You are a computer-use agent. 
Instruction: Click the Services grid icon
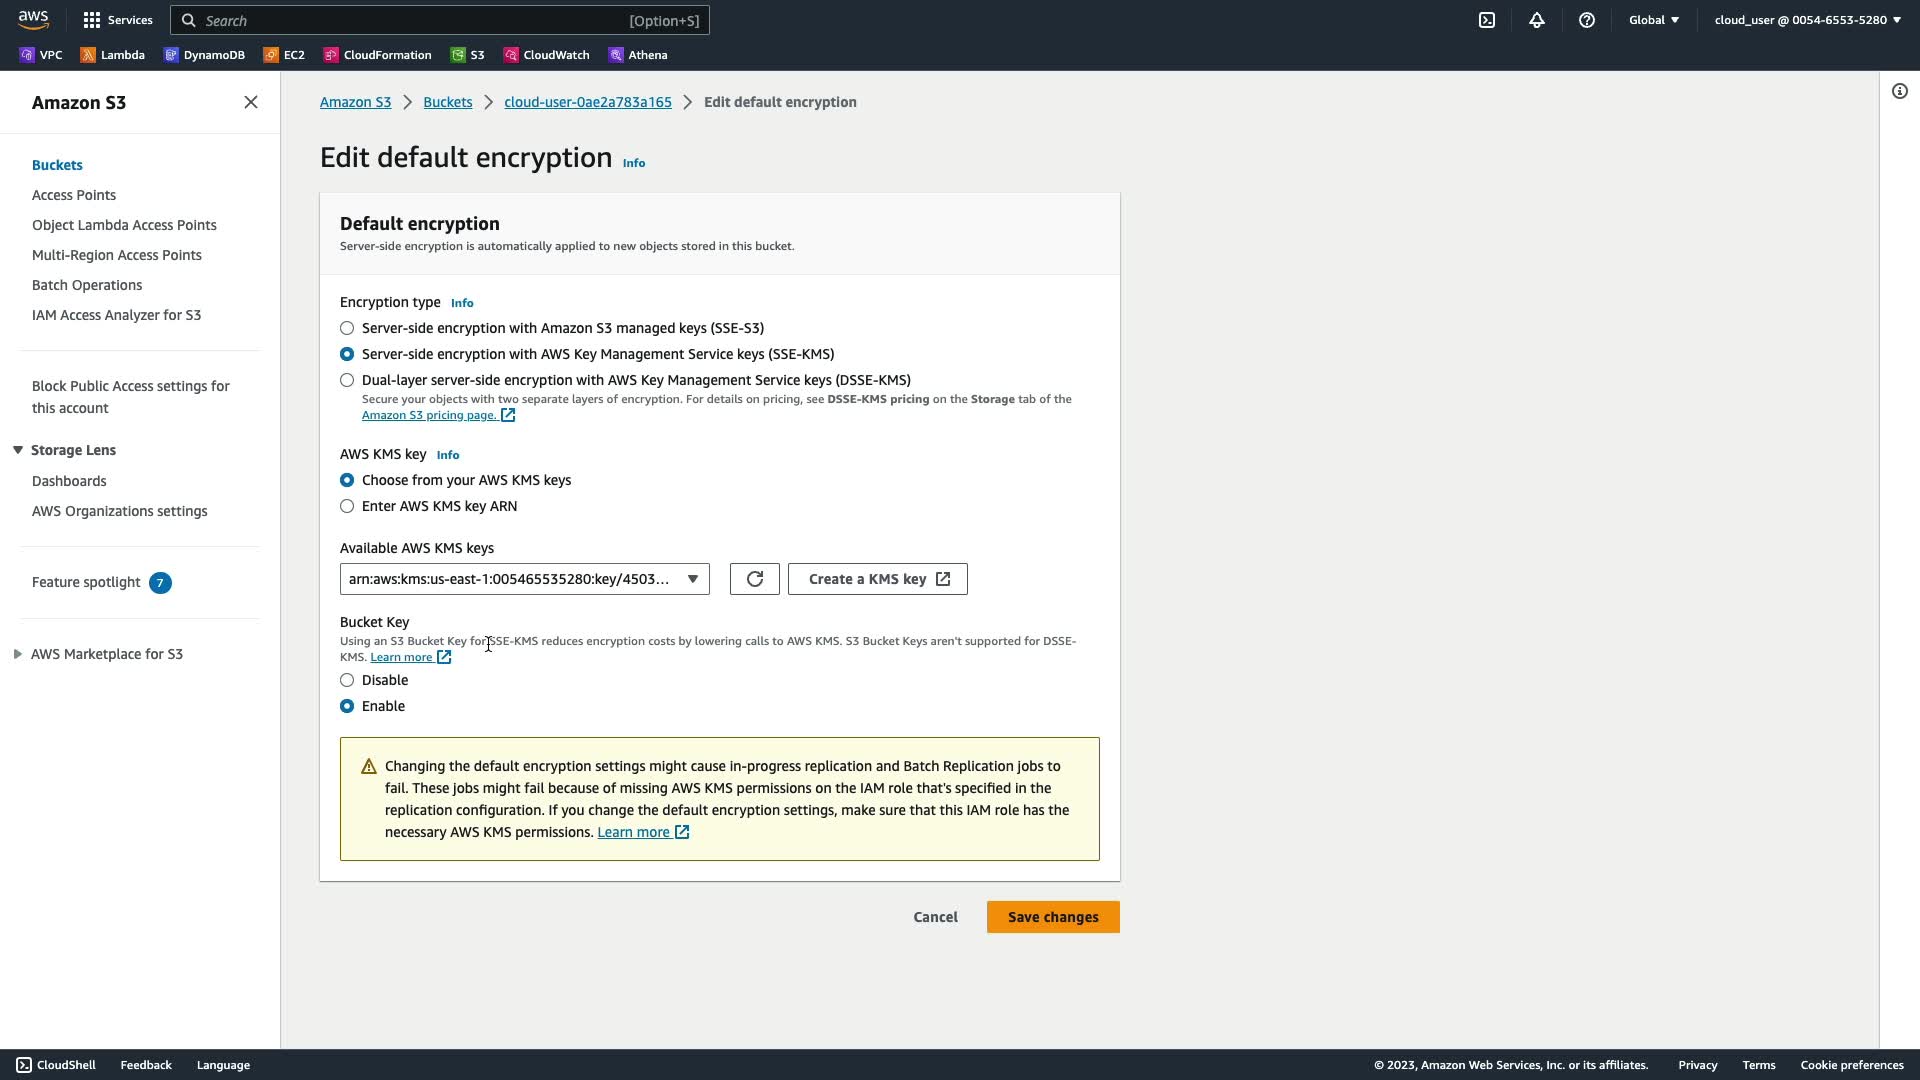pos(92,20)
